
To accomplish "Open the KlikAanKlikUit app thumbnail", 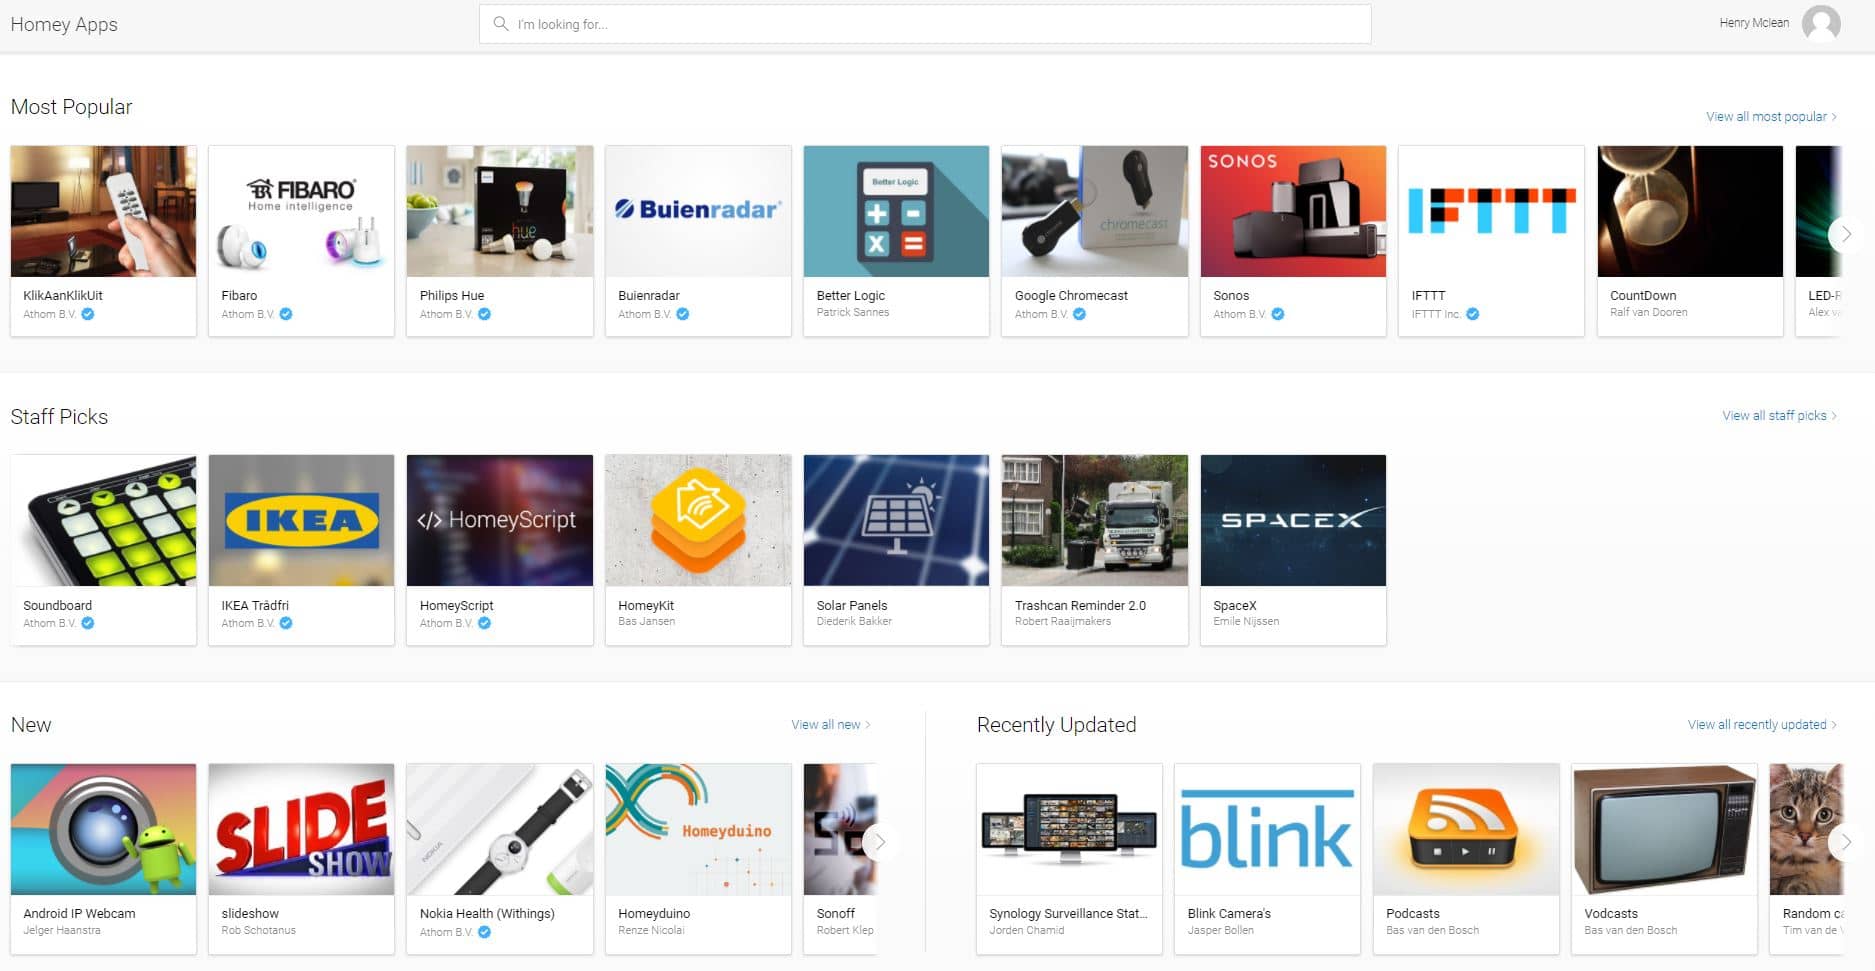I will click(103, 211).
